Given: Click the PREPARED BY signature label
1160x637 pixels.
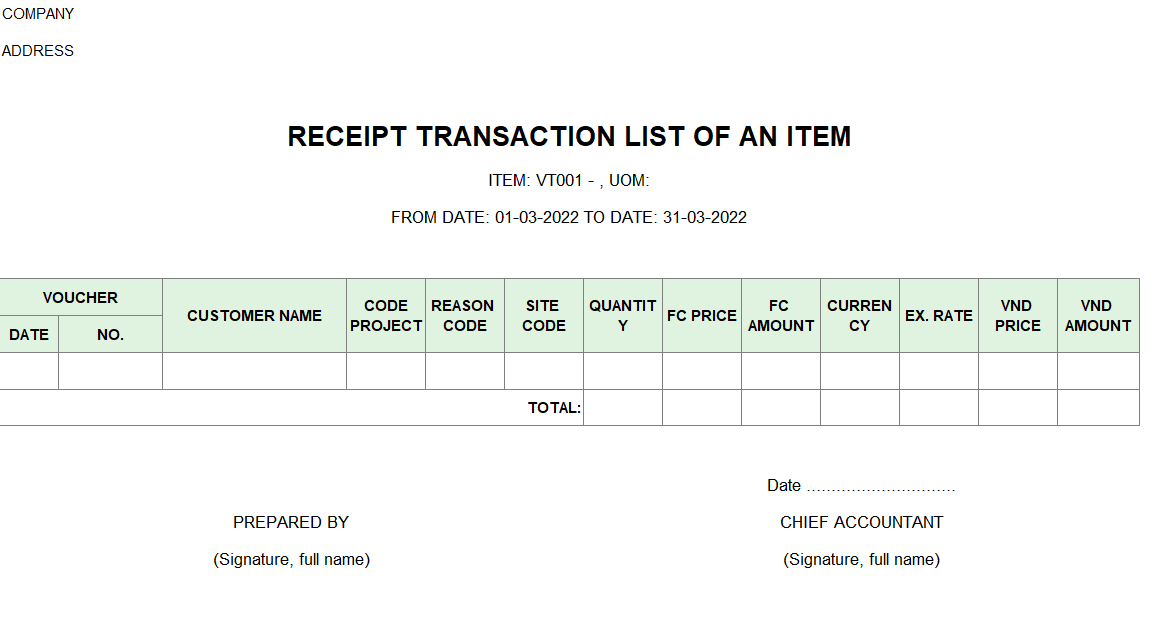Looking at the screenshot, I should click(291, 522).
